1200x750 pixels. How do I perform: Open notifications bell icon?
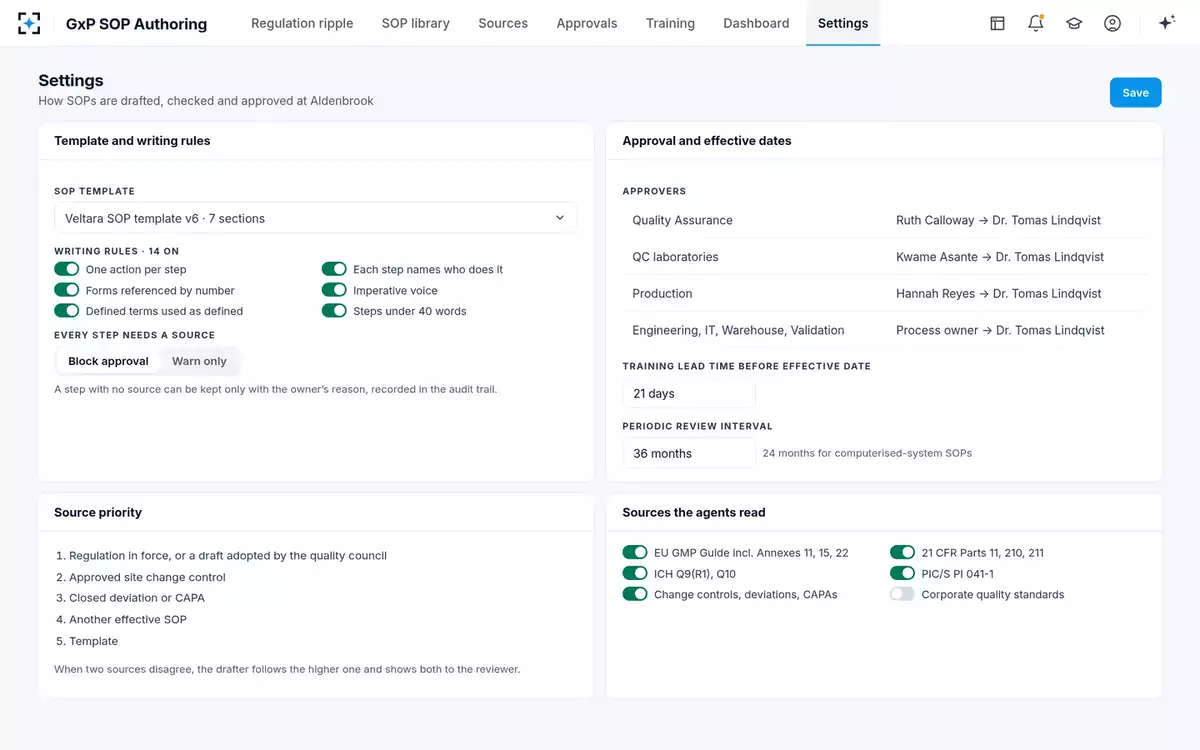(x=1036, y=23)
